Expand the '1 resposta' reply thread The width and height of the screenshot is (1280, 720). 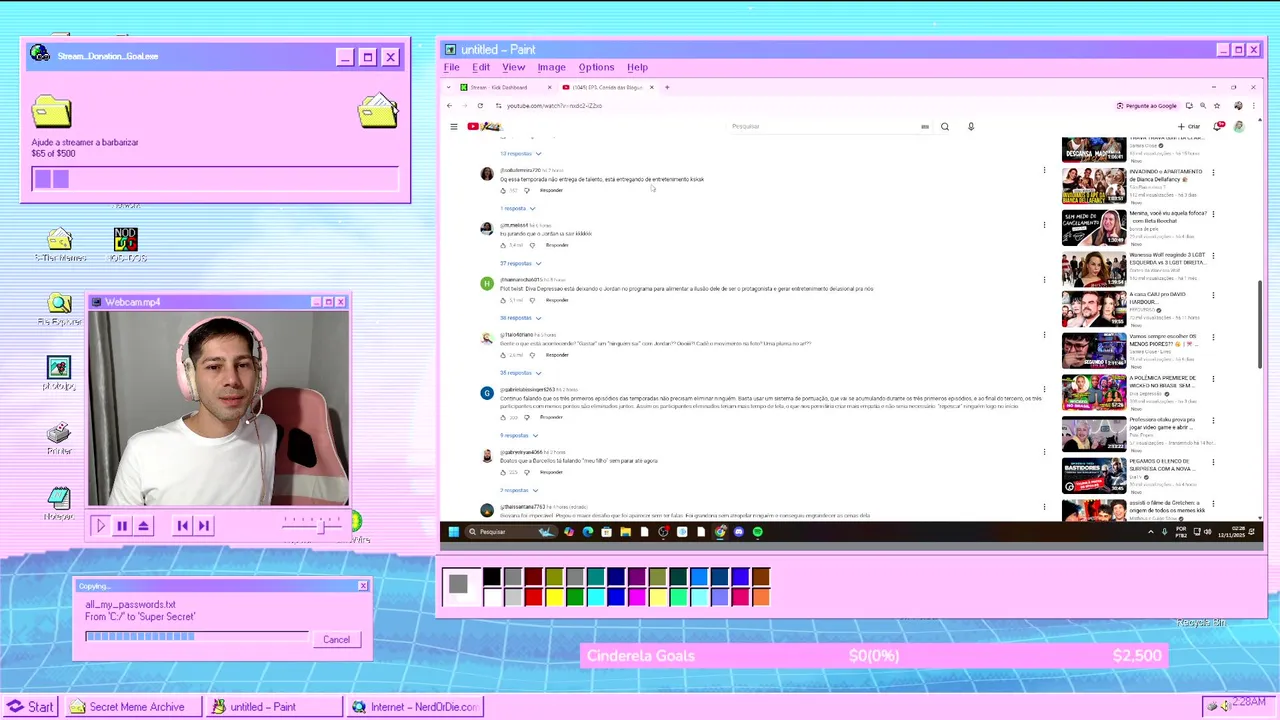pyautogui.click(x=517, y=208)
